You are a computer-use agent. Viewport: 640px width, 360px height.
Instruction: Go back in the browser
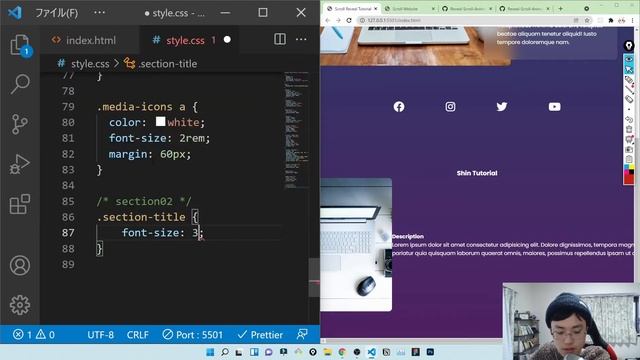coord(328,20)
